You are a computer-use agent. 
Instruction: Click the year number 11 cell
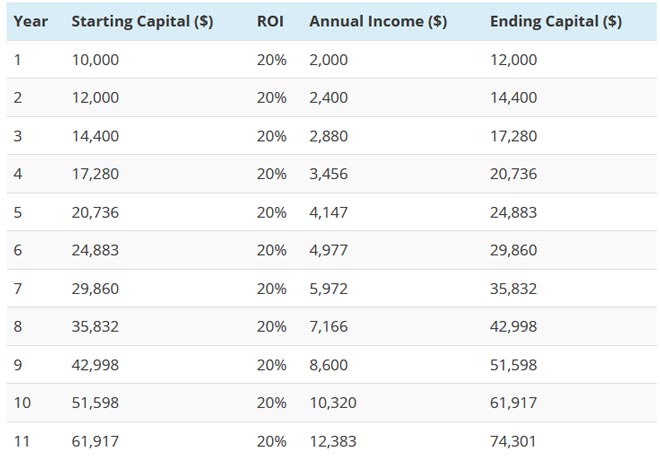coord(21,440)
